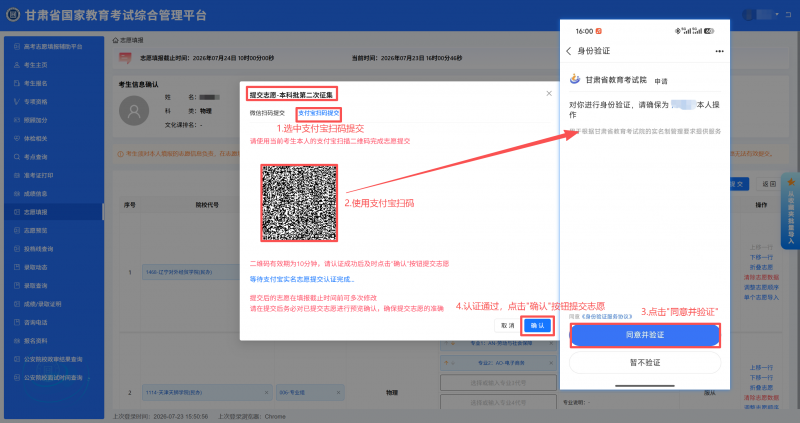800x423 pixels.
Task: Remove the 006-专业组 tag with its X
Action: (x=338, y=392)
